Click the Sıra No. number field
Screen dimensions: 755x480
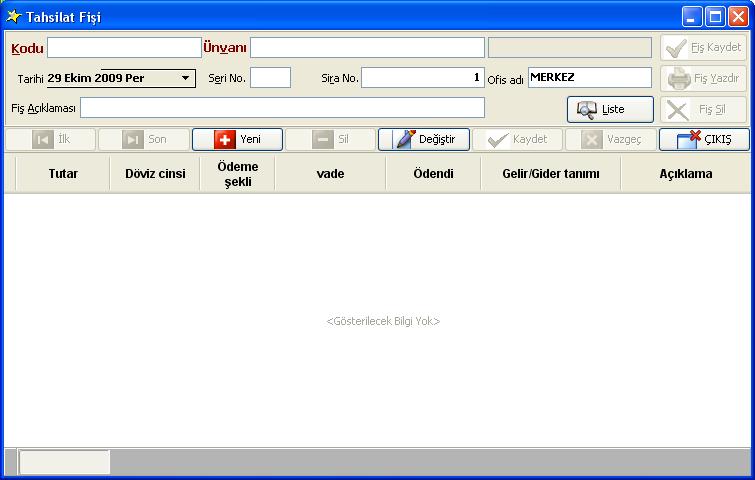coord(423,78)
